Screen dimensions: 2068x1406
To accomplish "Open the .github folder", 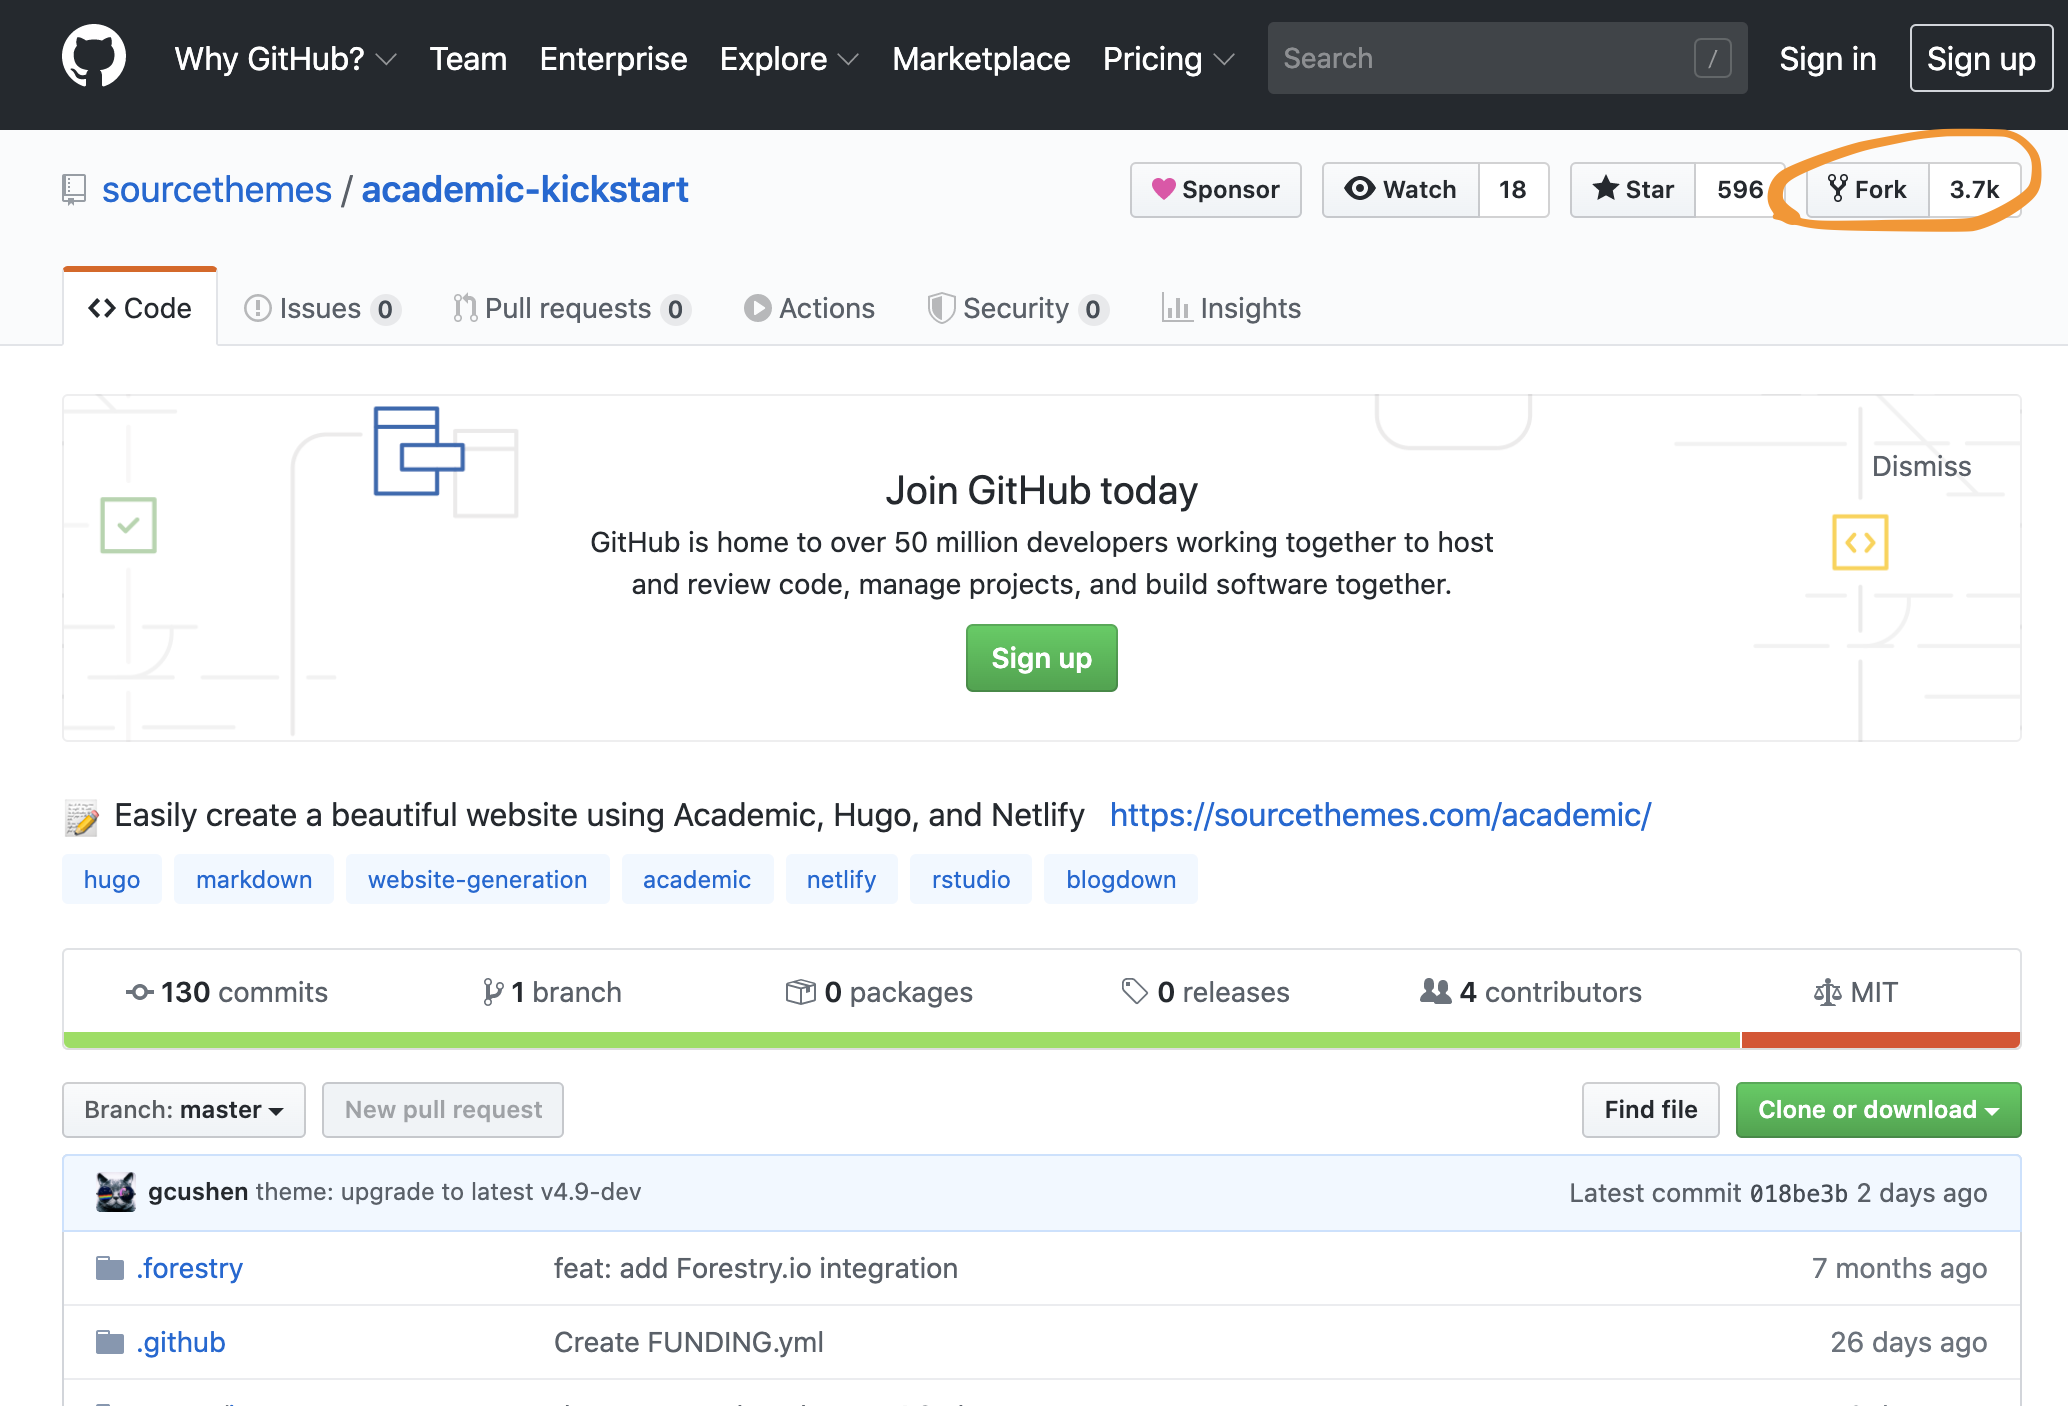I will (x=181, y=1342).
